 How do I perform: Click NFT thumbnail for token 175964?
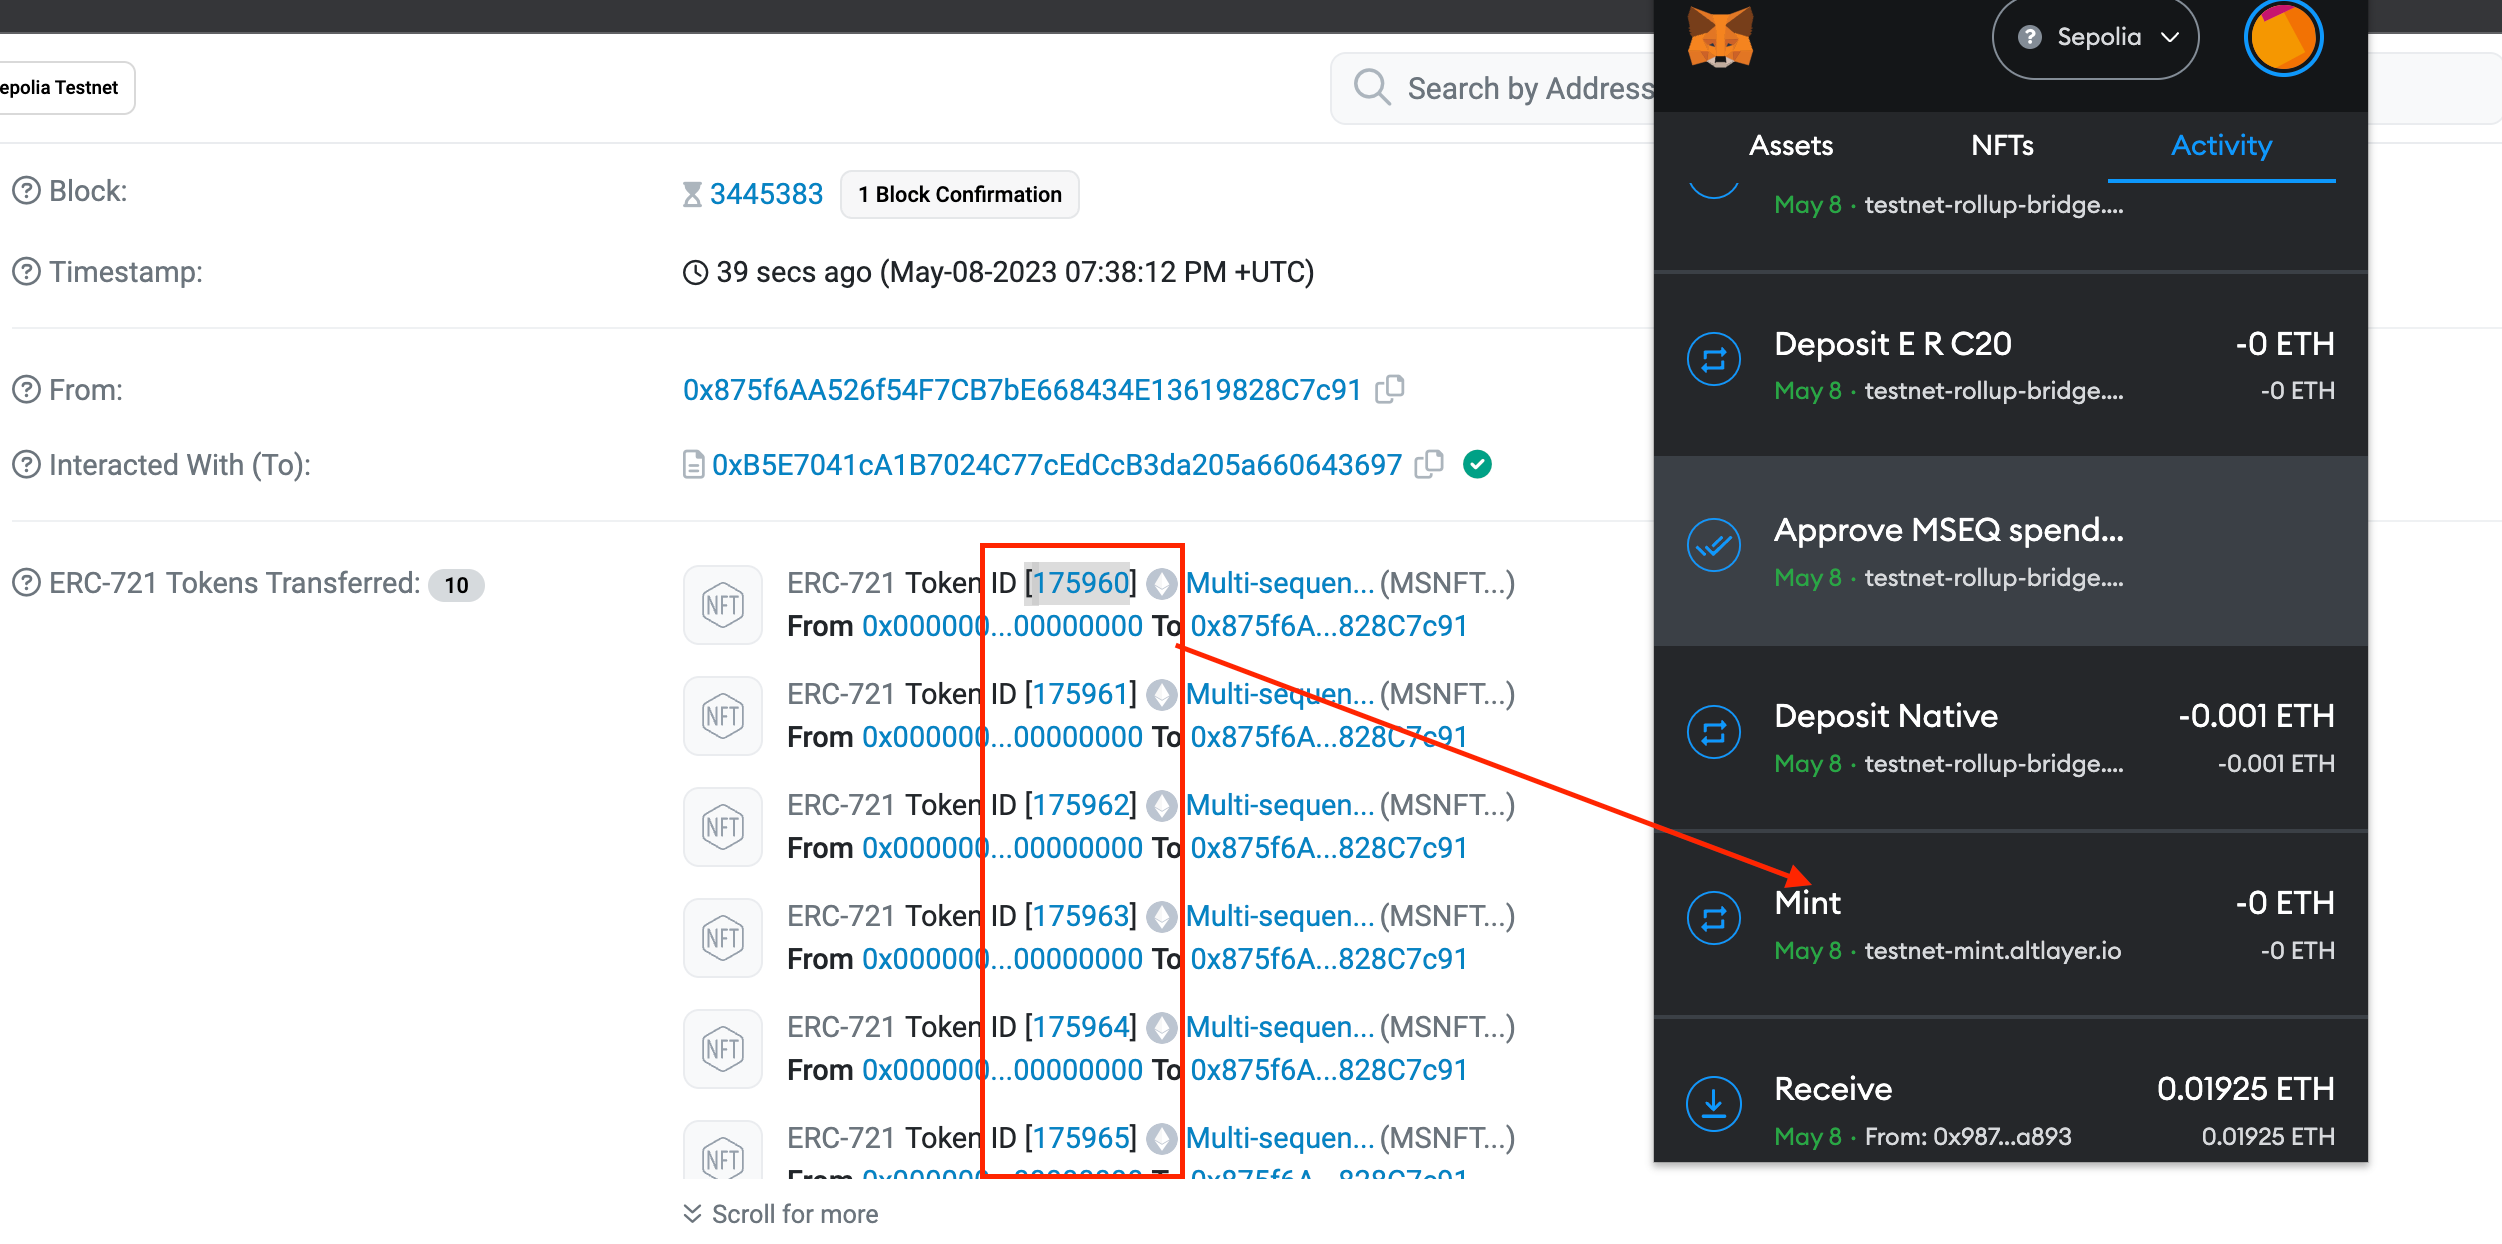(723, 1049)
